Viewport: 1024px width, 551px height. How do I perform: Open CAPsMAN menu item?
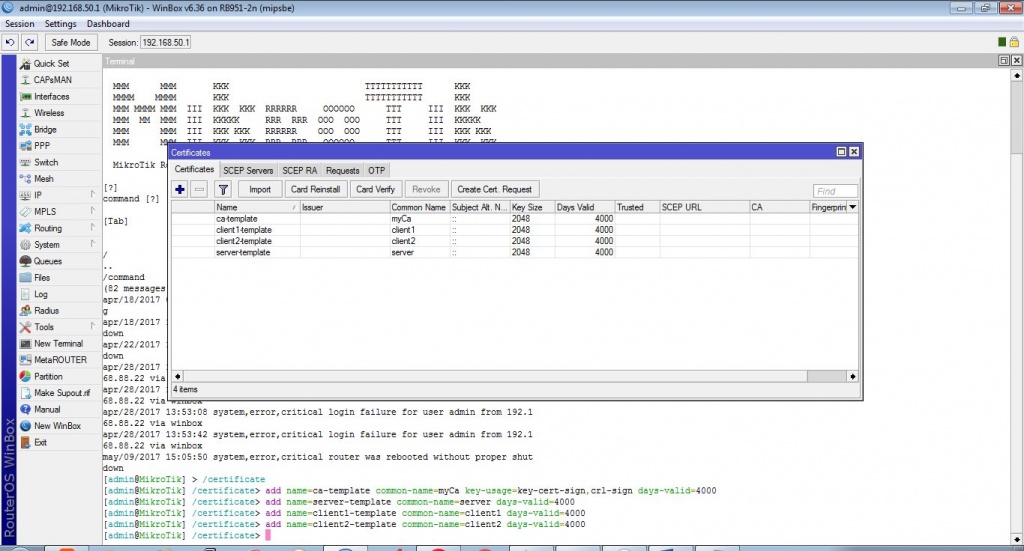tap(52, 80)
